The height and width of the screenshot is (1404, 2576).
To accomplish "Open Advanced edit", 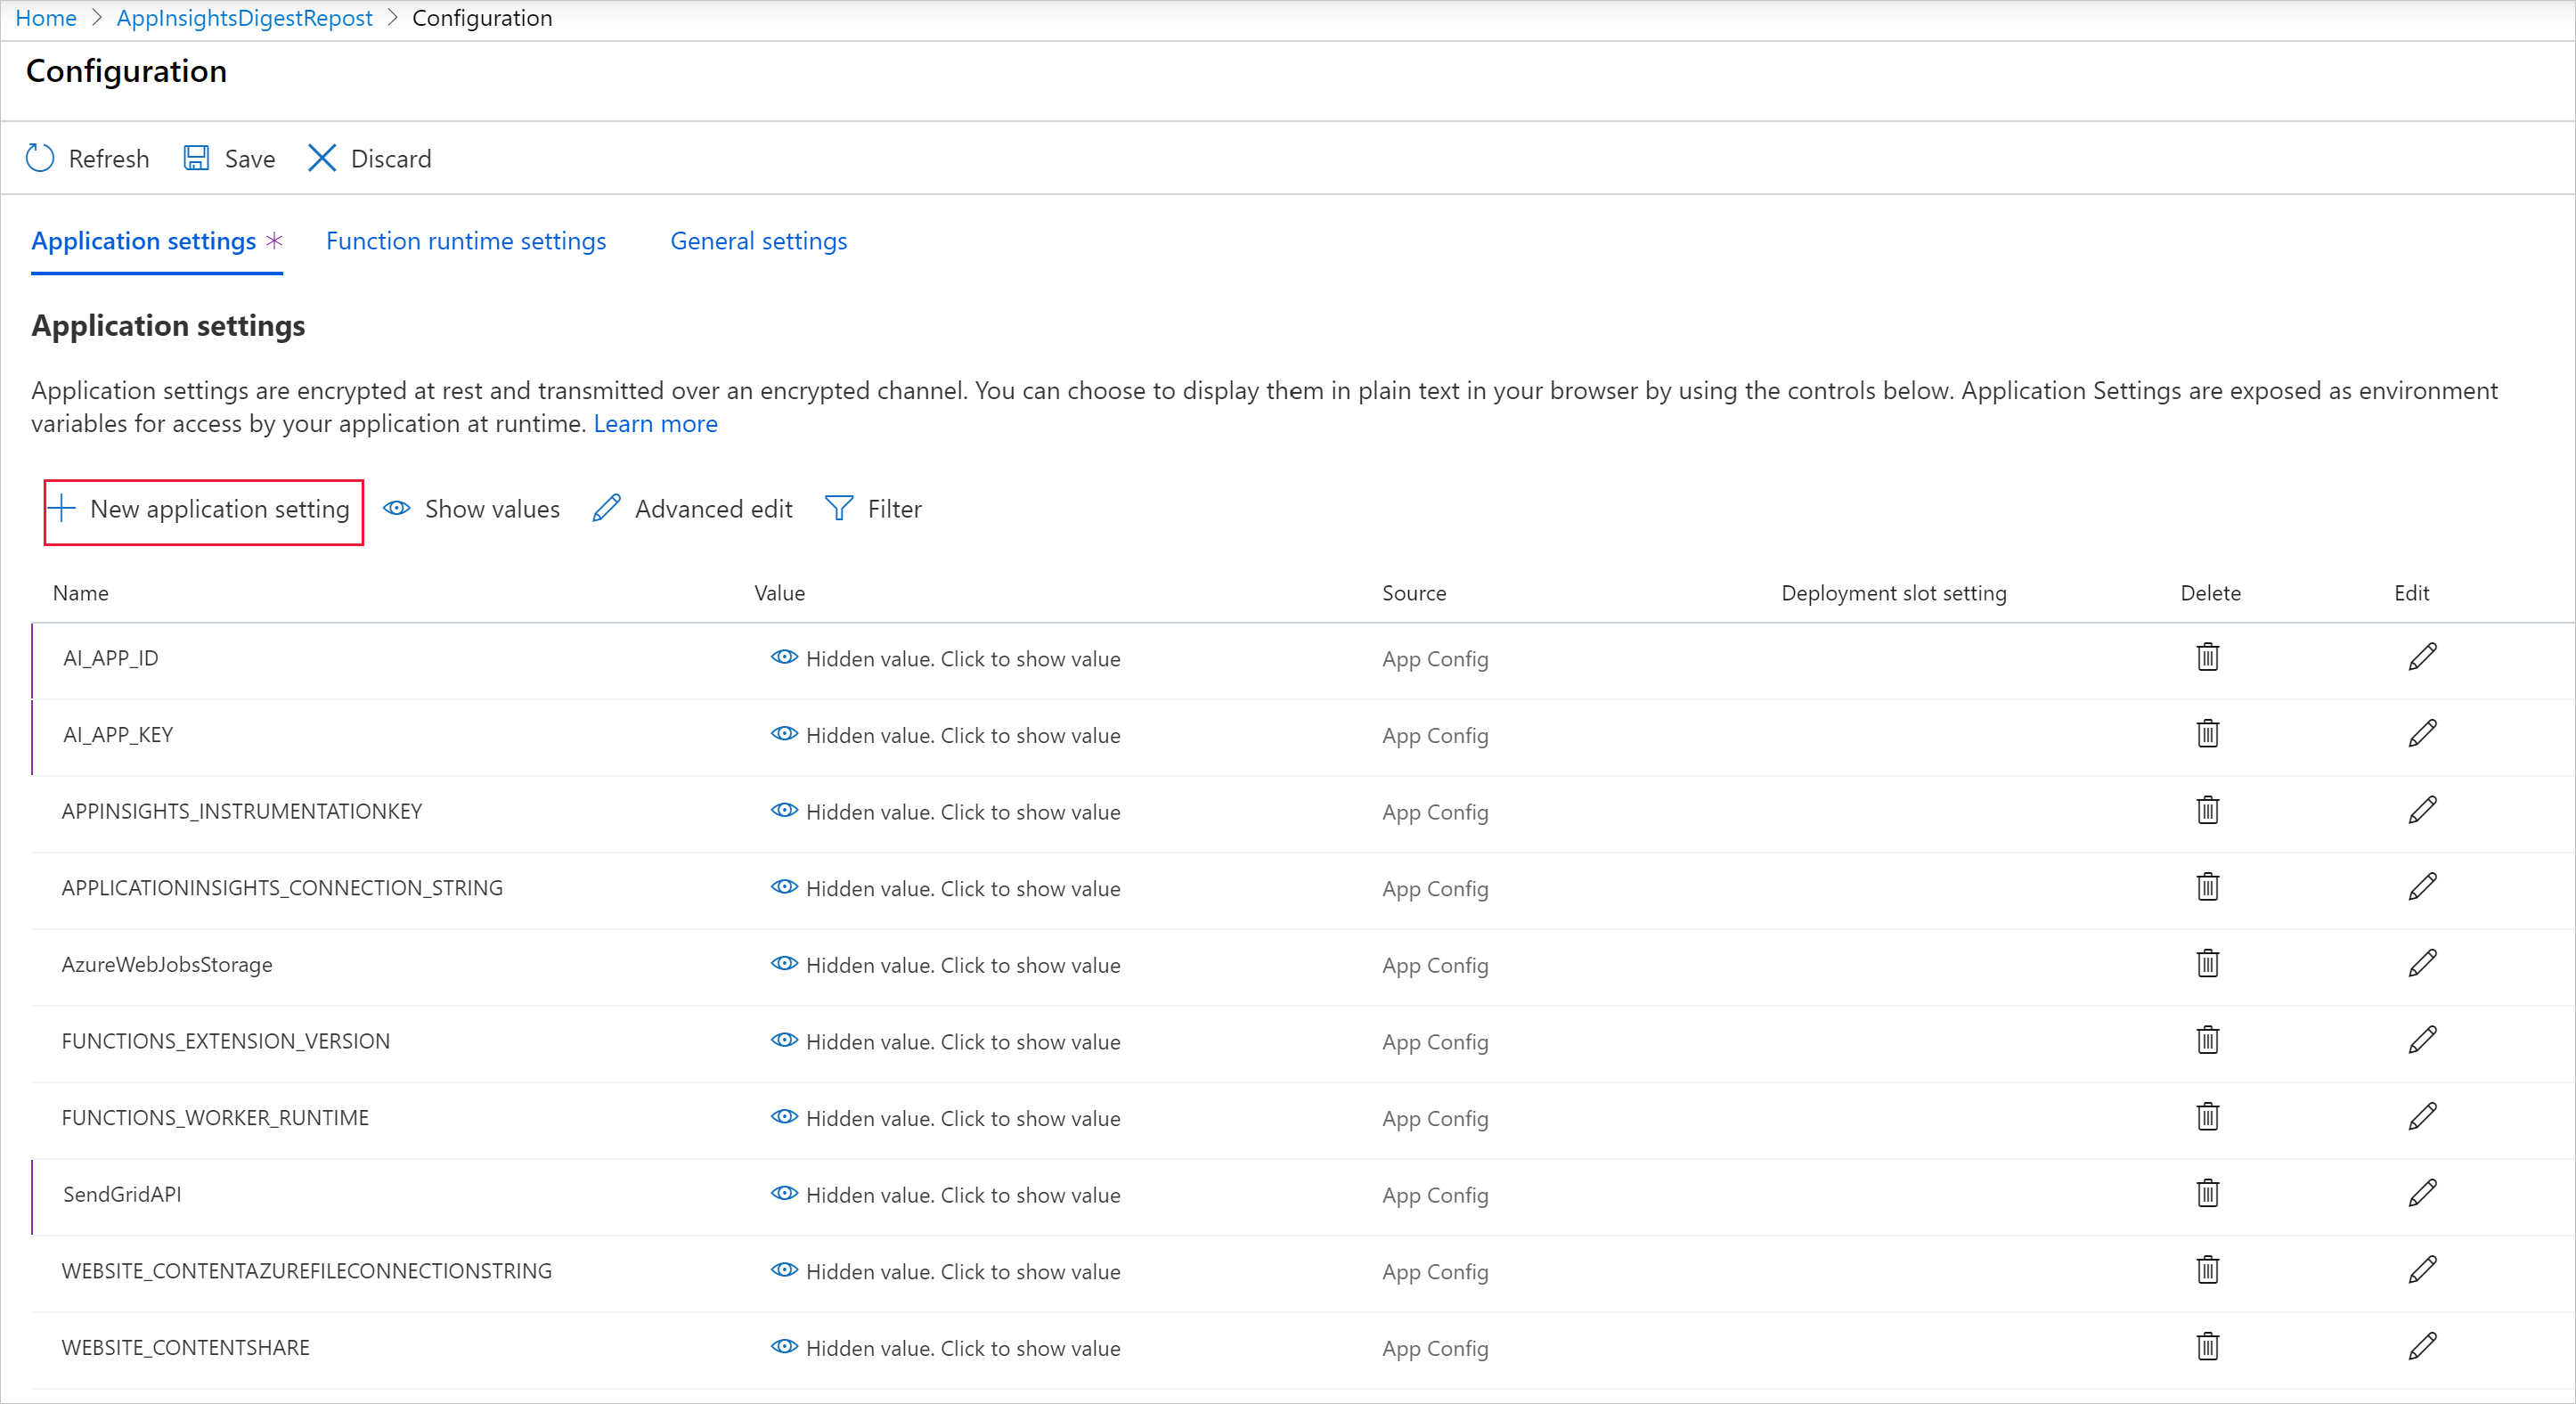I will (692, 509).
